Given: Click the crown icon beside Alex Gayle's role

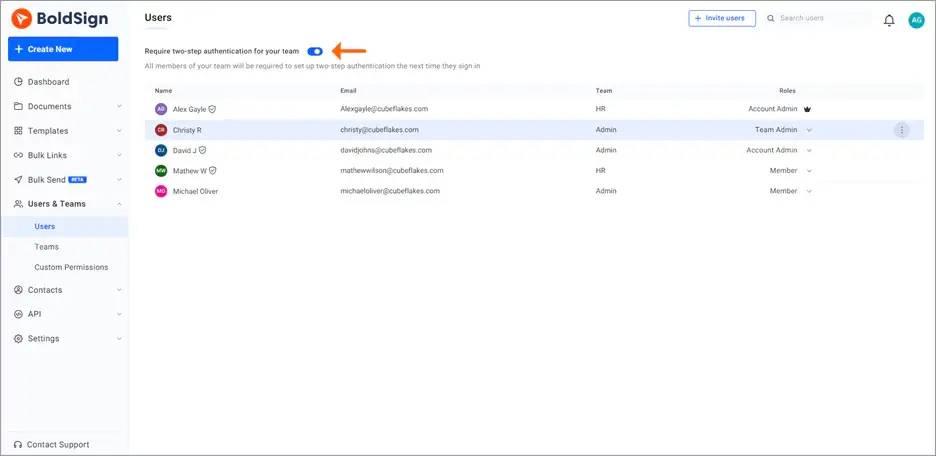Looking at the screenshot, I should coord(808,109).
